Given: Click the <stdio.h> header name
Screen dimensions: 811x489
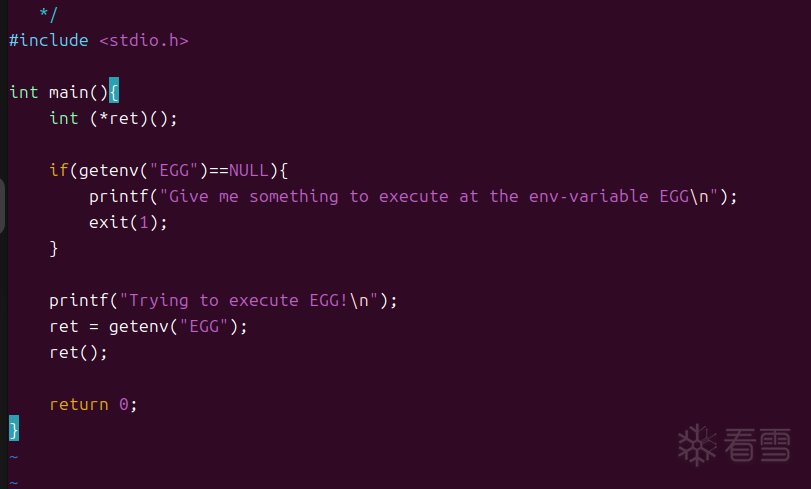Looking at the screenshot, I should point(144,40).
